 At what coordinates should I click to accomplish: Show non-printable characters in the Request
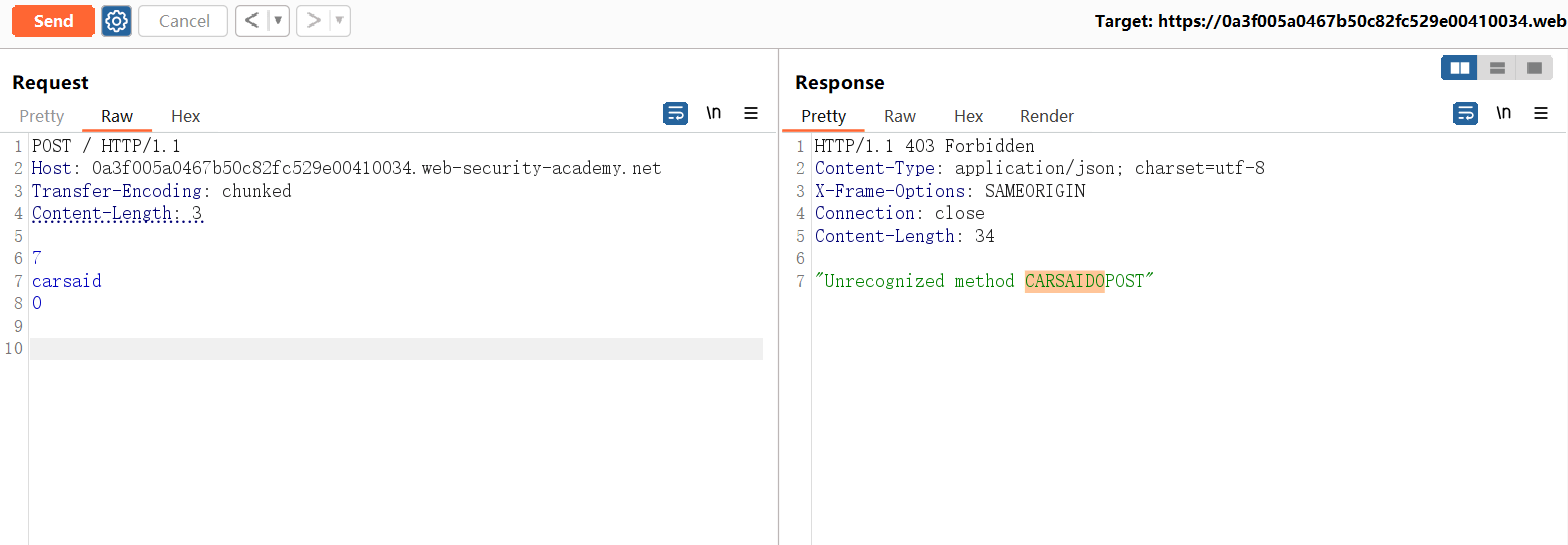(713, 114)
